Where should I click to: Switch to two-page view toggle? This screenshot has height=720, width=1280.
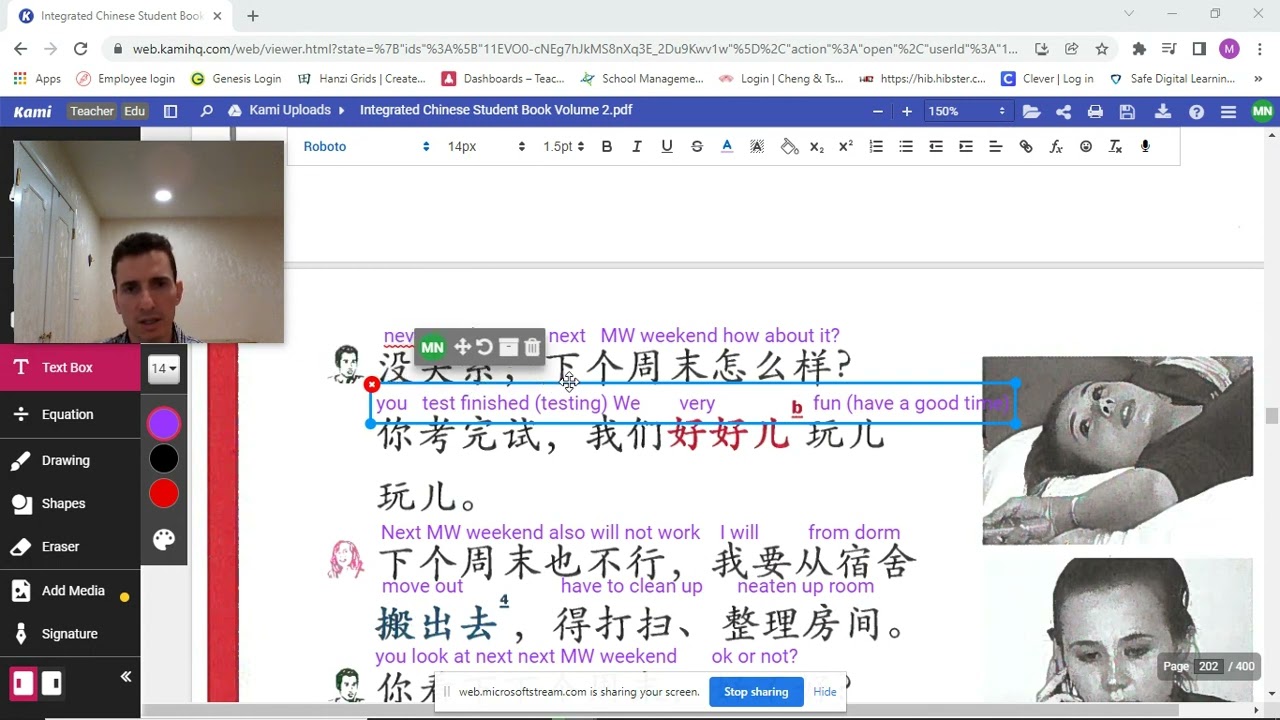51,683
